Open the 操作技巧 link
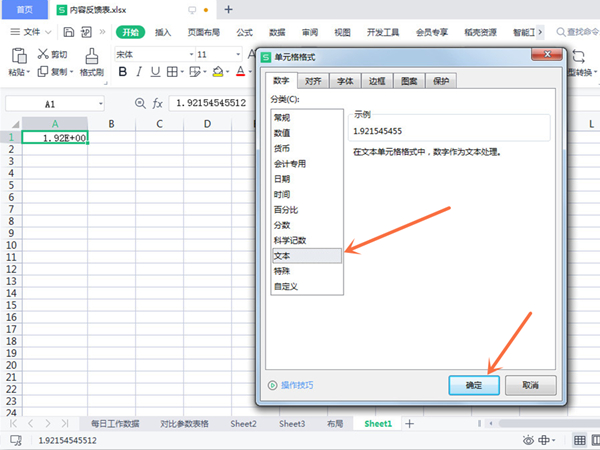The image size is (600, 450). click(297, 385)
